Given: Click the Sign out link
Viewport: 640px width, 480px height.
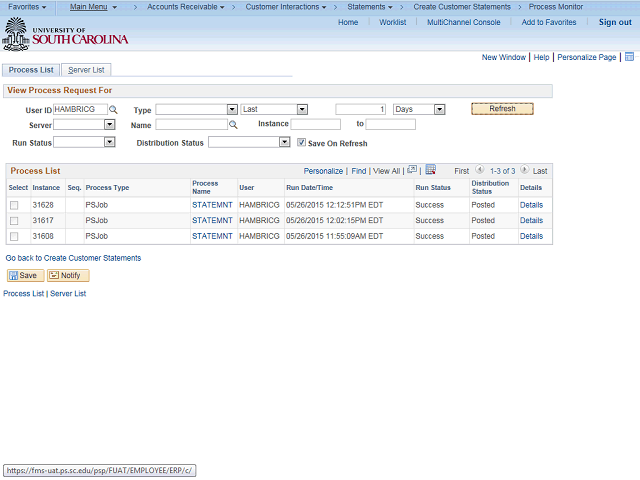Looking at the screenshot, I should 615,22.
